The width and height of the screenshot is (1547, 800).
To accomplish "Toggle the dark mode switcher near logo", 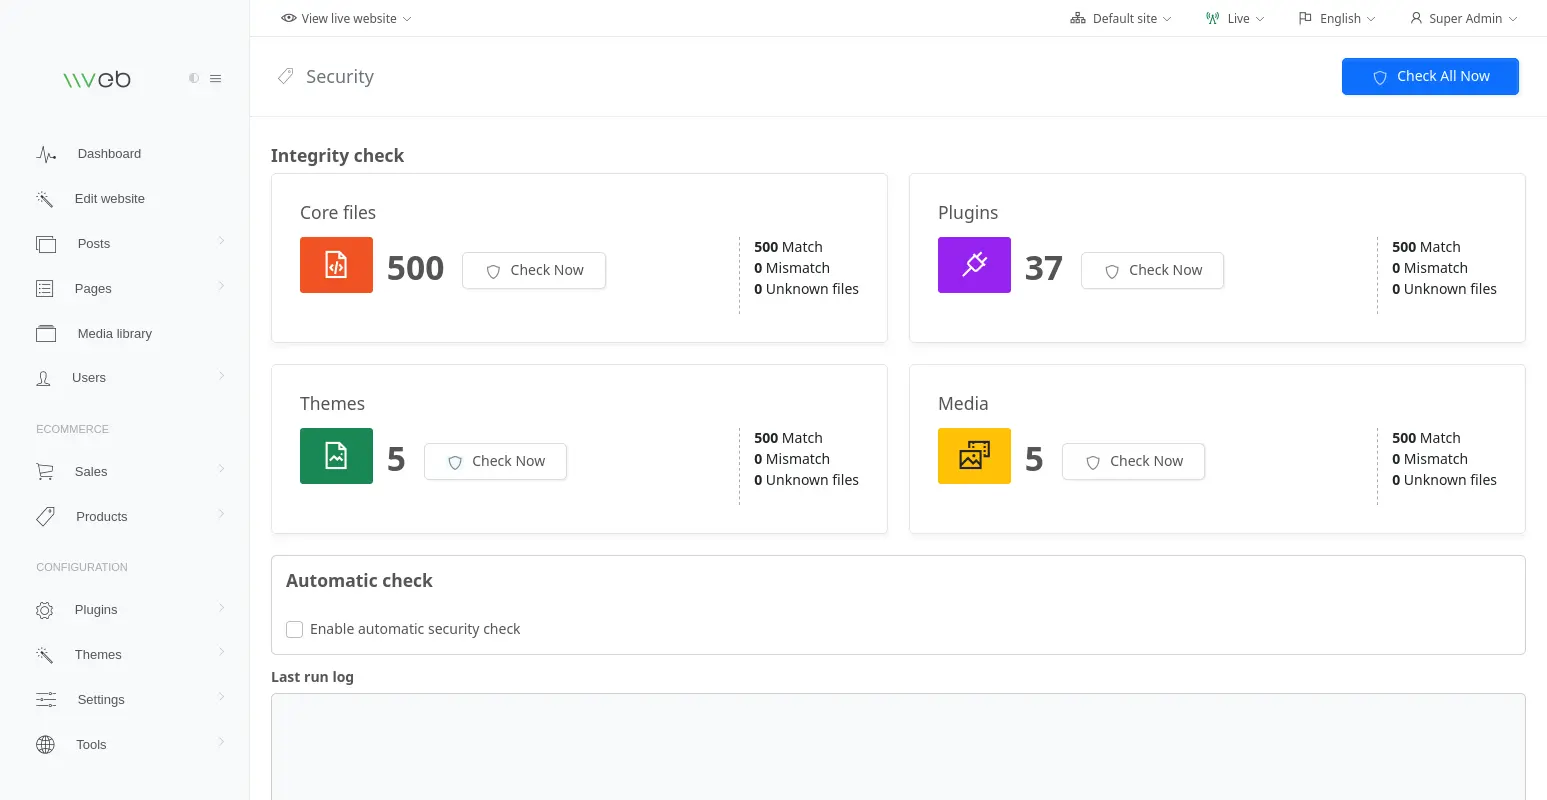I will [194, 78].
